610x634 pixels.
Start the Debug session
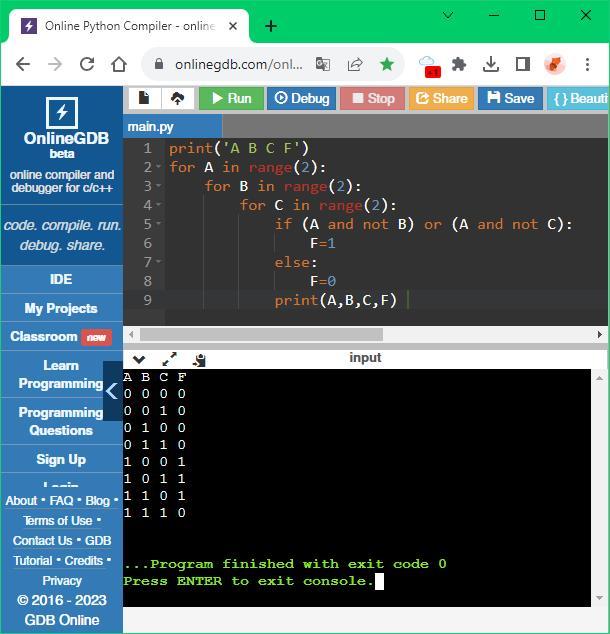coord(302,98)
